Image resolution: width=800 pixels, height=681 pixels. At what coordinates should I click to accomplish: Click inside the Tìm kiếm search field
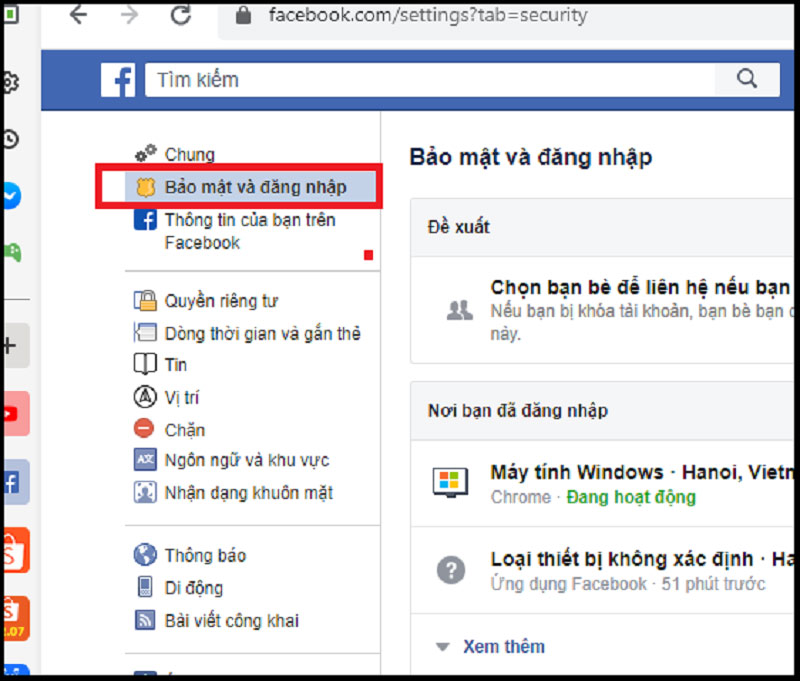(400, 78)
